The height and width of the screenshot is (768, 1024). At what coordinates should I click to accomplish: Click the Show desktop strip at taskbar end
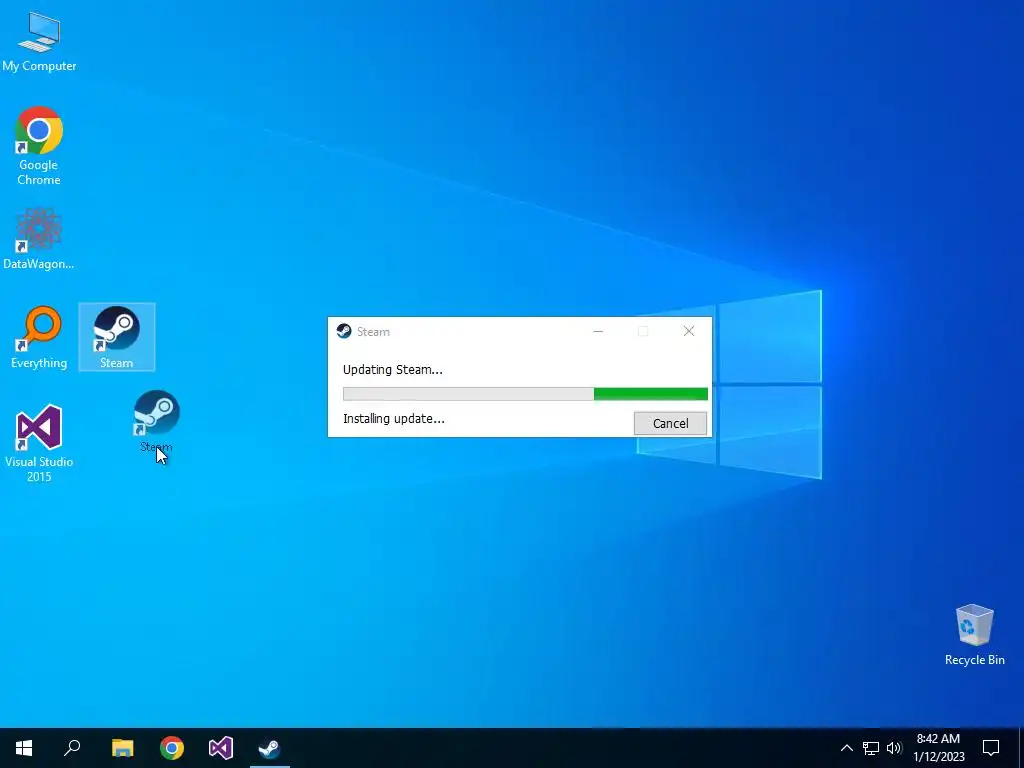(1021, 748)
